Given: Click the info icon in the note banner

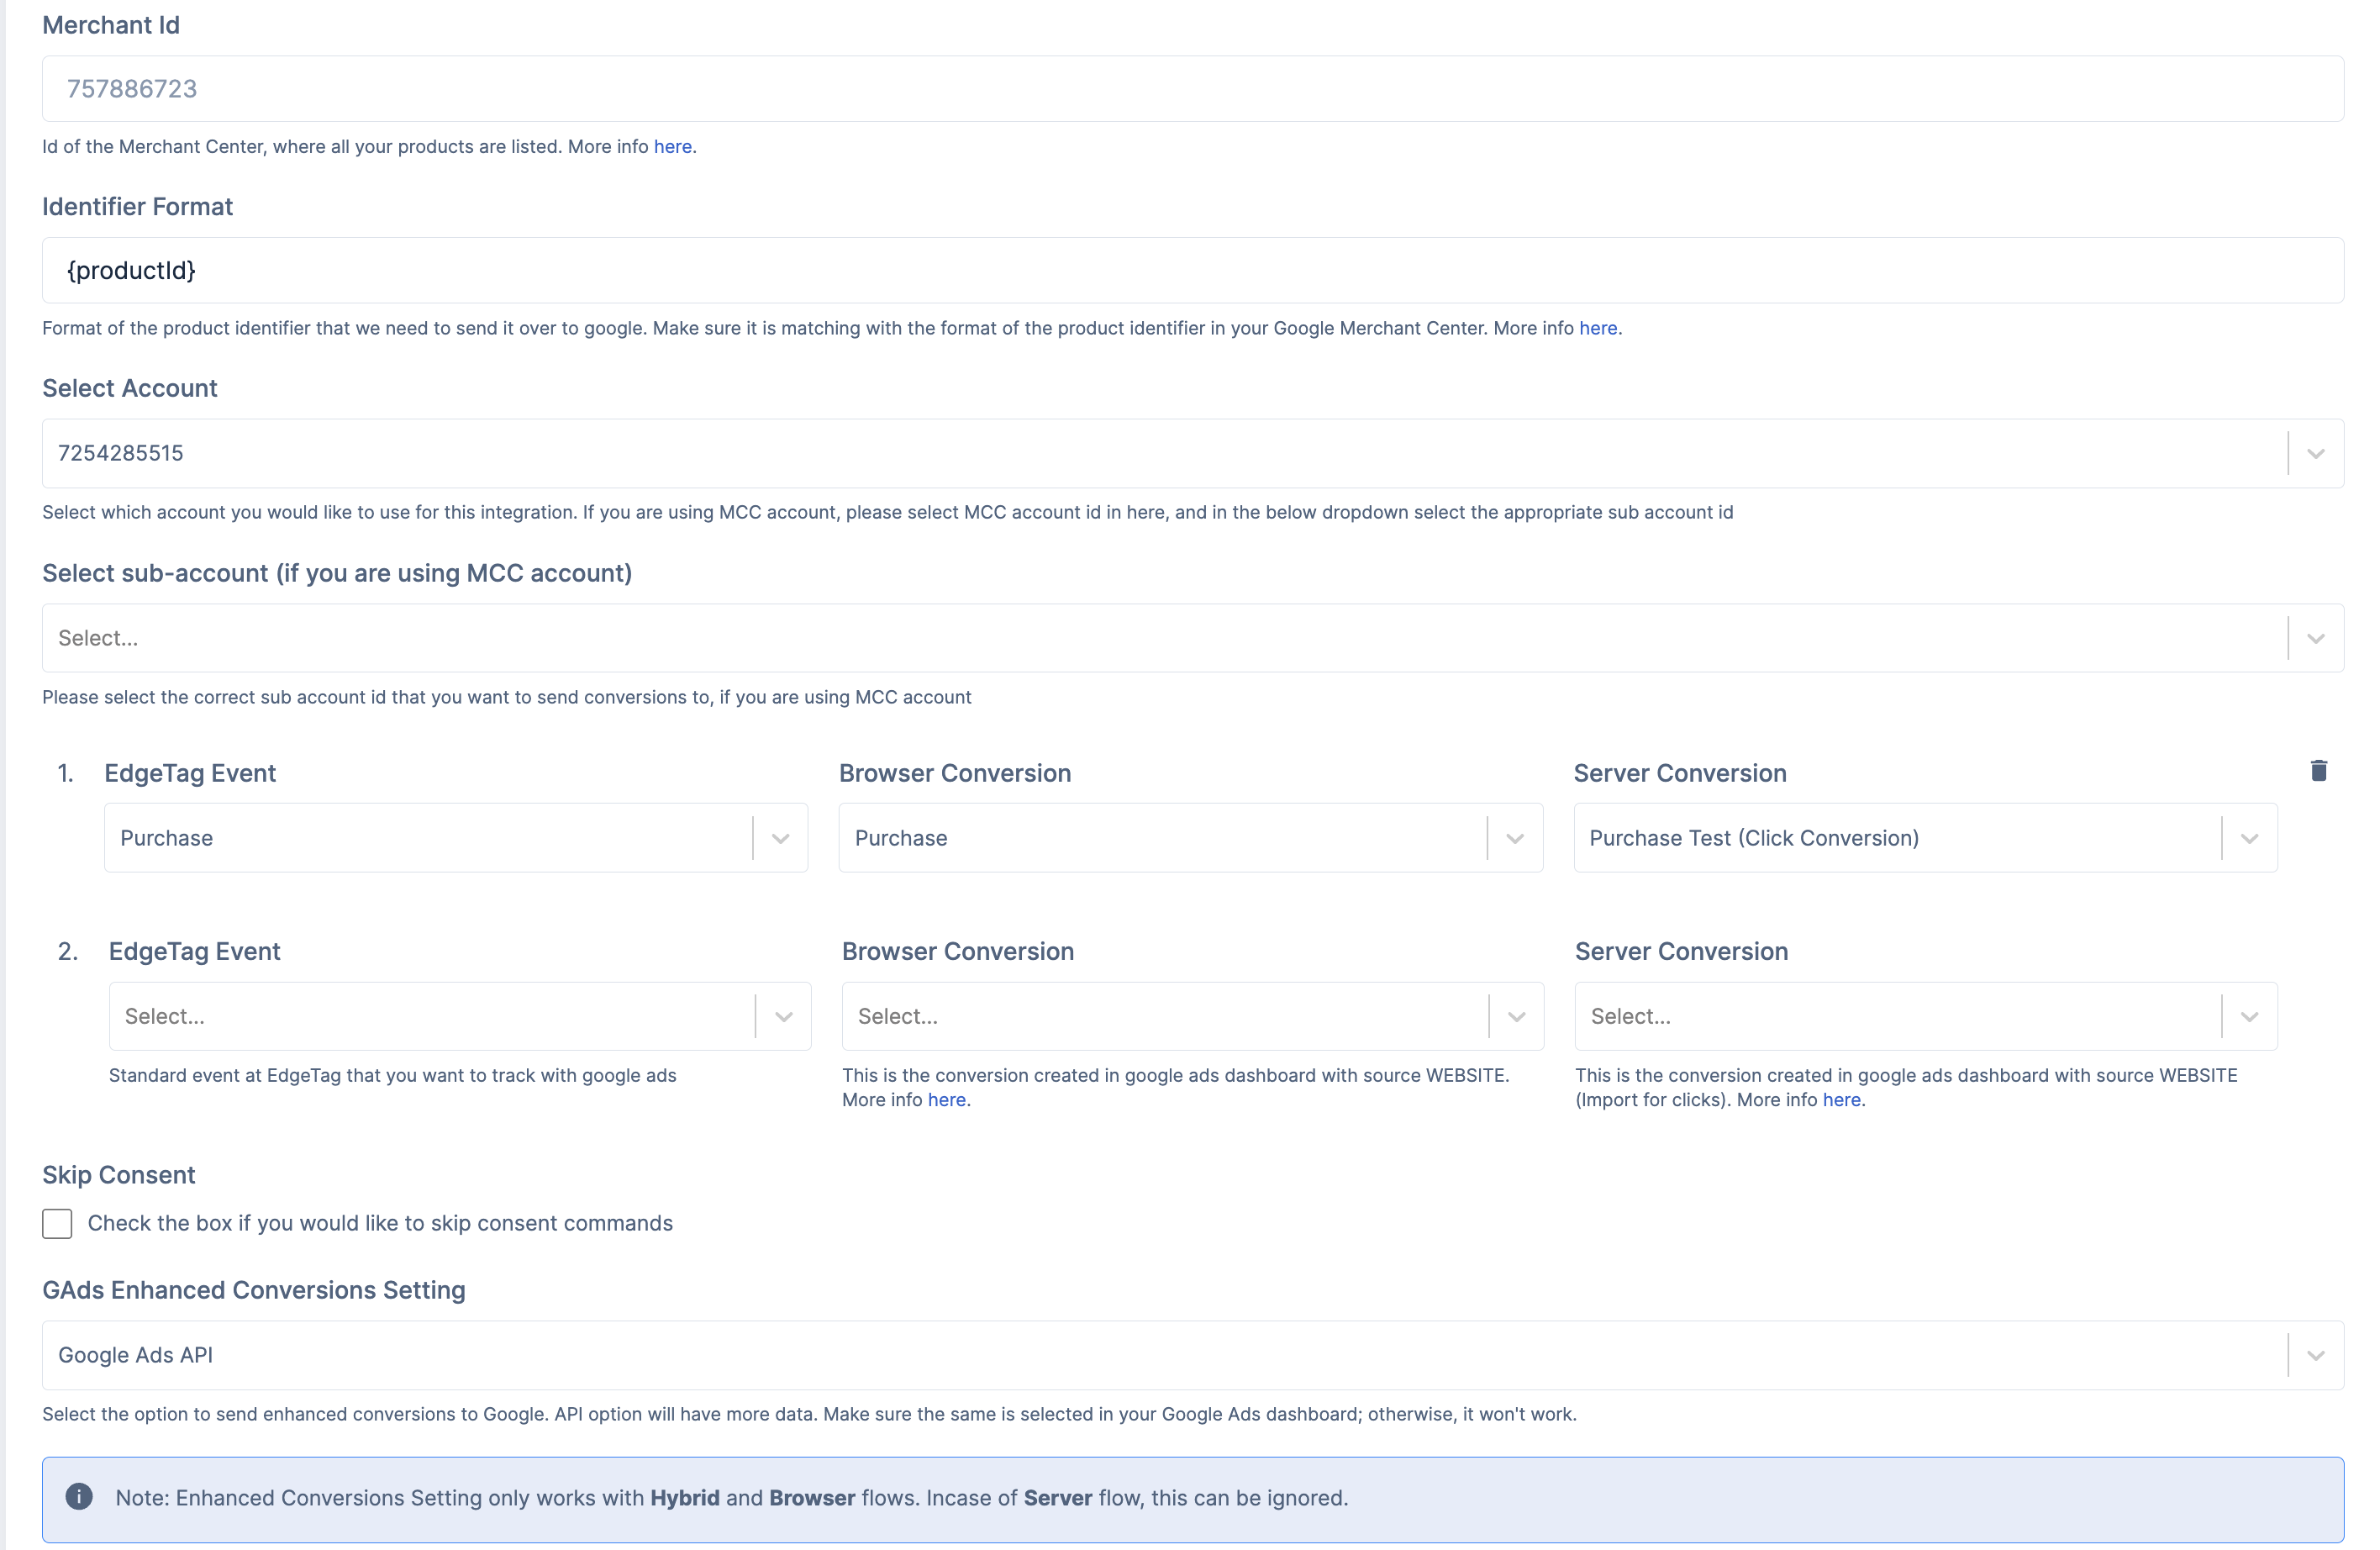Looking at the screenshot, I should [79, 1496].
